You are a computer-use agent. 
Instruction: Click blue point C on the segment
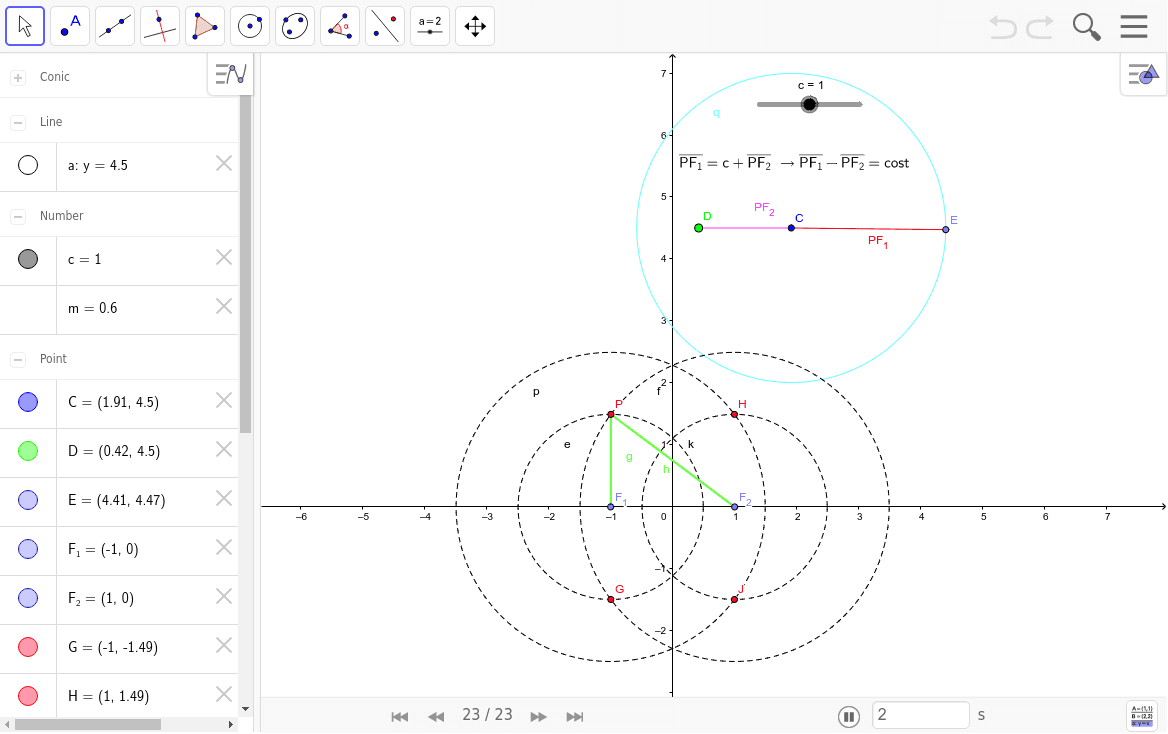coord(791,228)
